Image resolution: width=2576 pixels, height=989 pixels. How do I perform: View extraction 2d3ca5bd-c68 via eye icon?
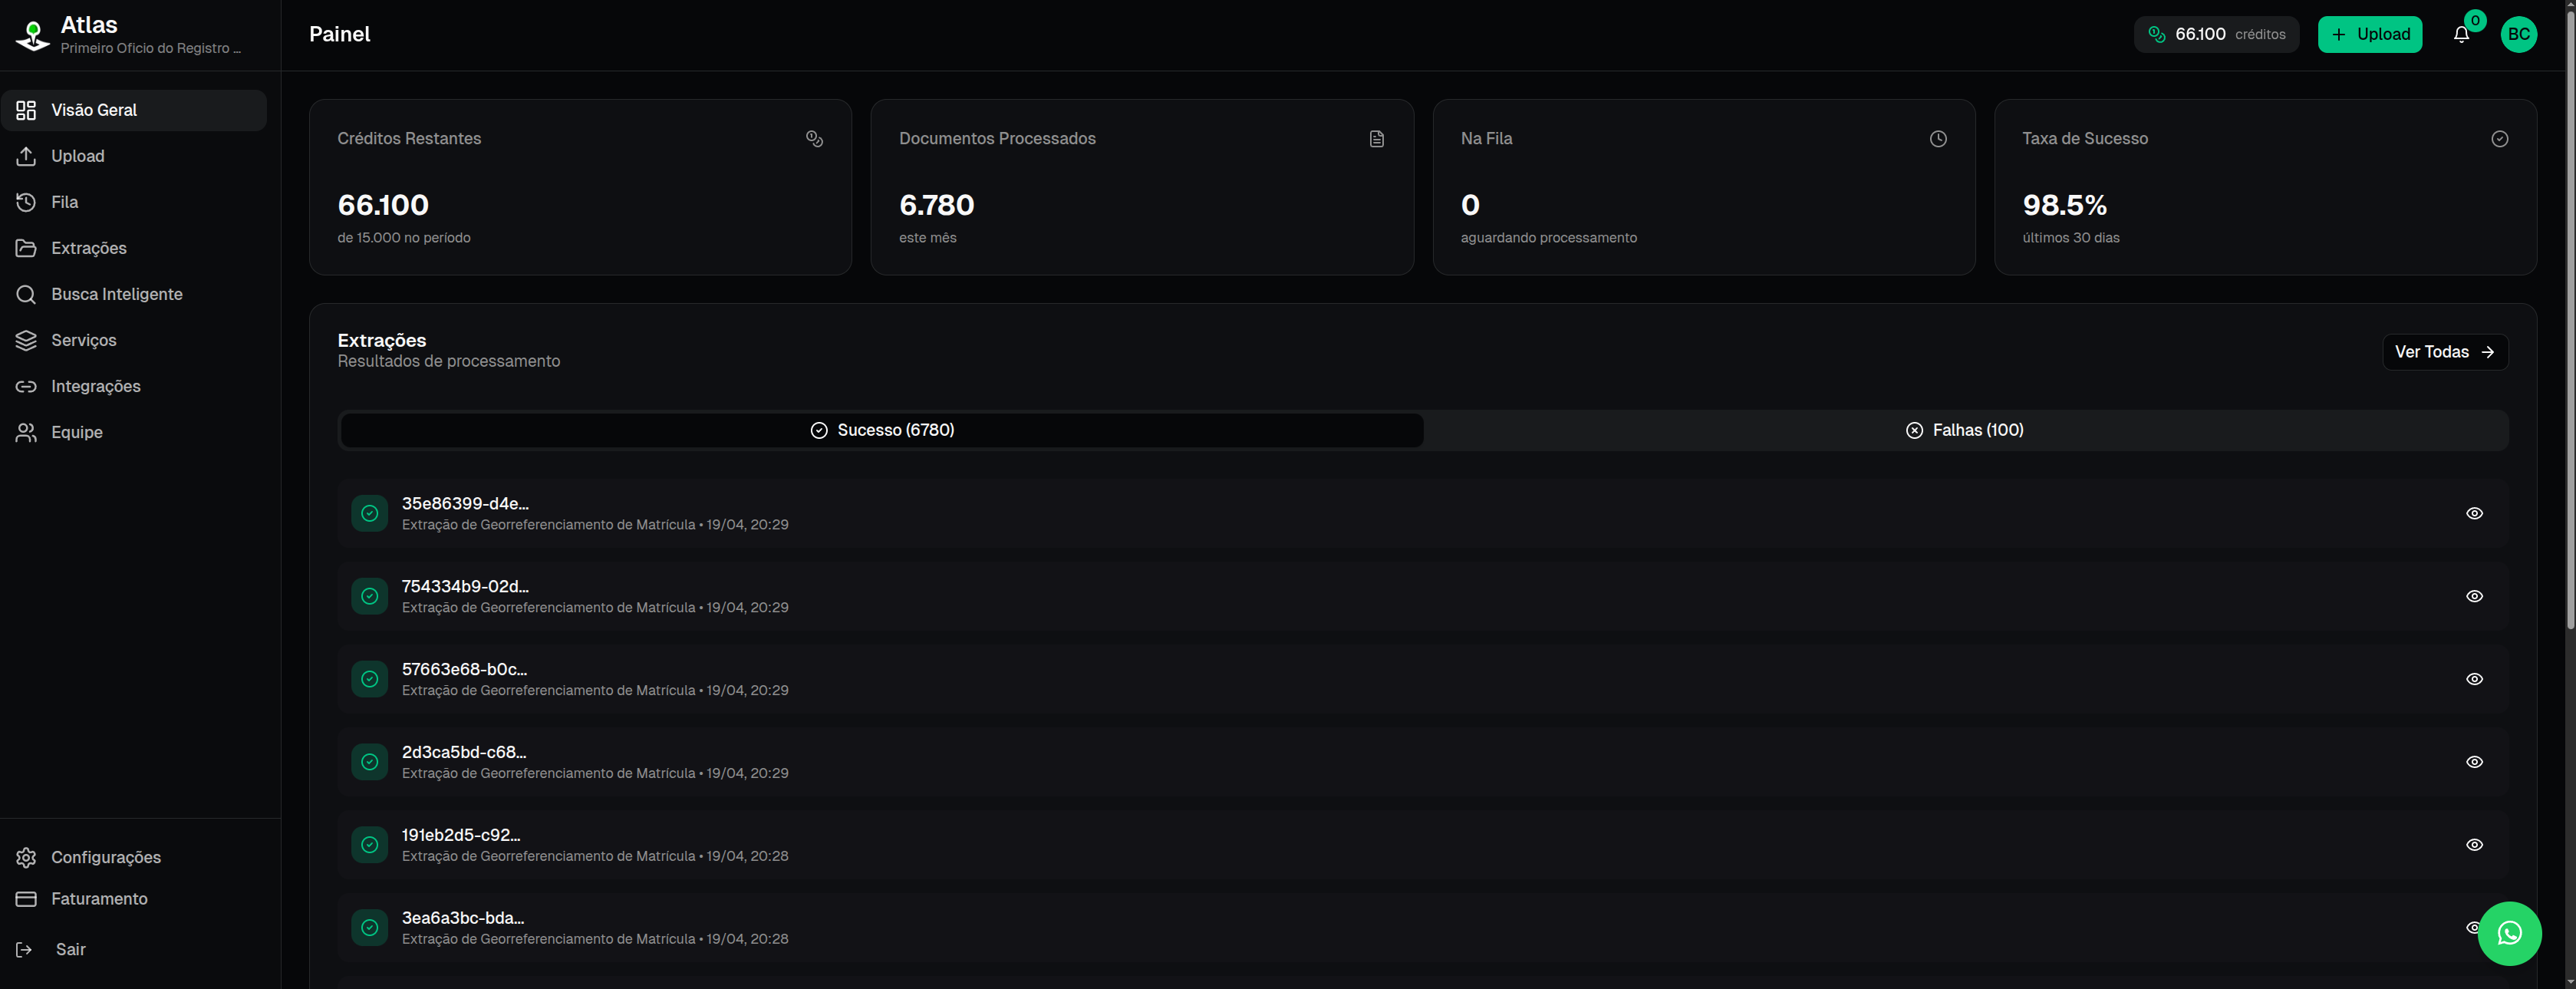click(x=2474, y=762)
